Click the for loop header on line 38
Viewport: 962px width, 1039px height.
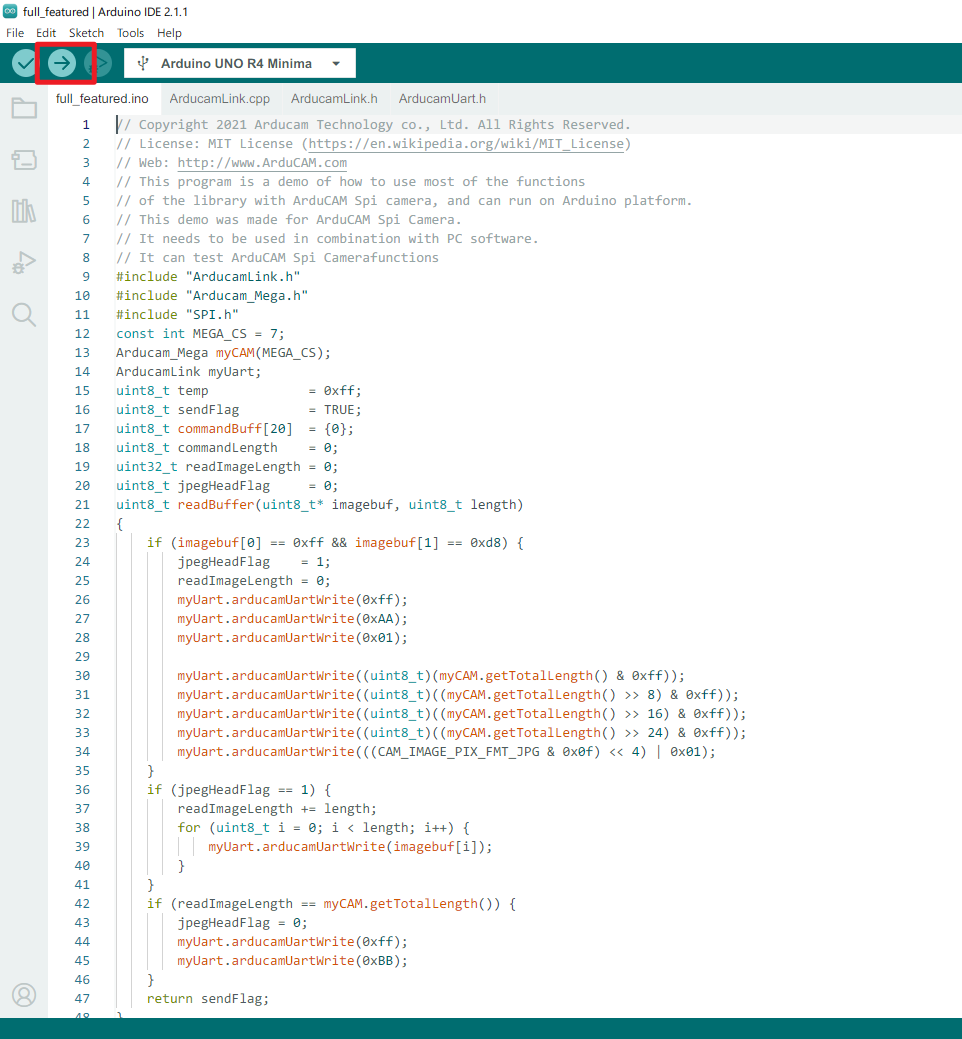click(323, 828)
